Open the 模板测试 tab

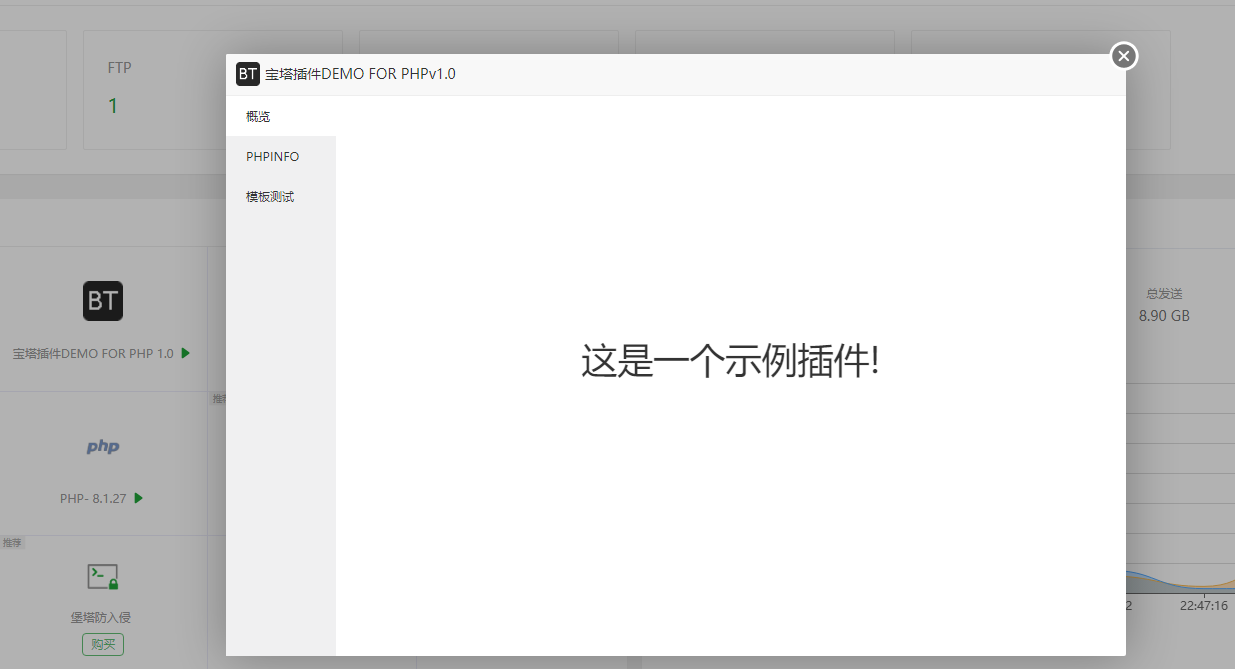click(x=281, y=197)
